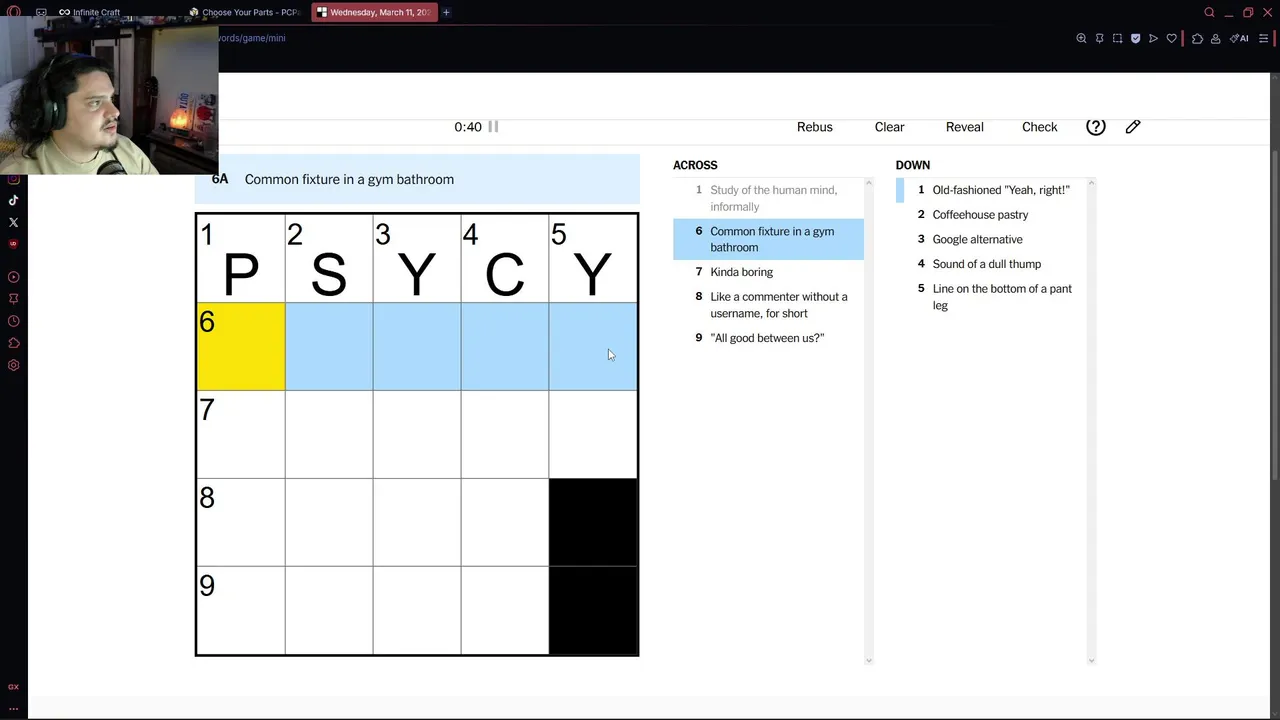Viewport: 1280px width, 720px height.
Task: Select grid cell 3 containing the first letter Y
Action: tap(417, 259)
